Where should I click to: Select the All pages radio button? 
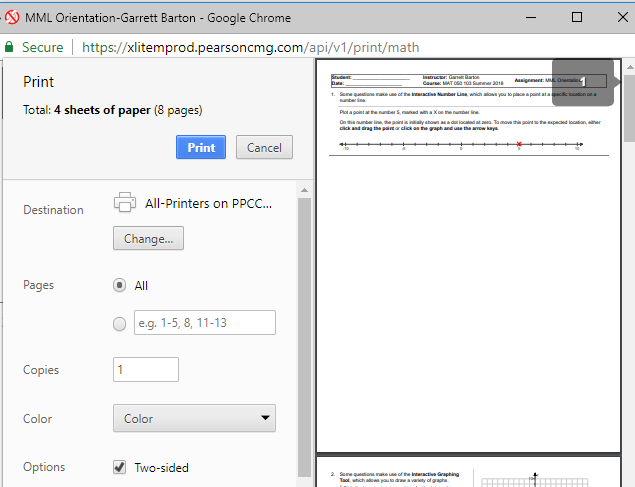pos(120,285)
